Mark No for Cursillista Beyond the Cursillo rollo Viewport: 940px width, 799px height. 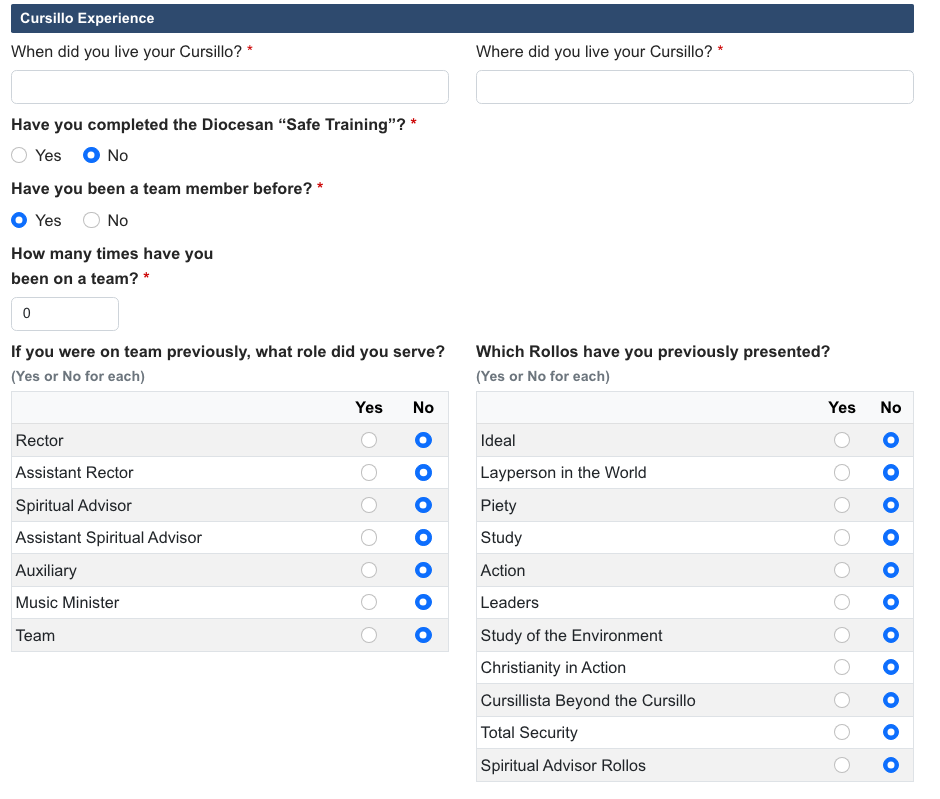[x=891, y=699]
